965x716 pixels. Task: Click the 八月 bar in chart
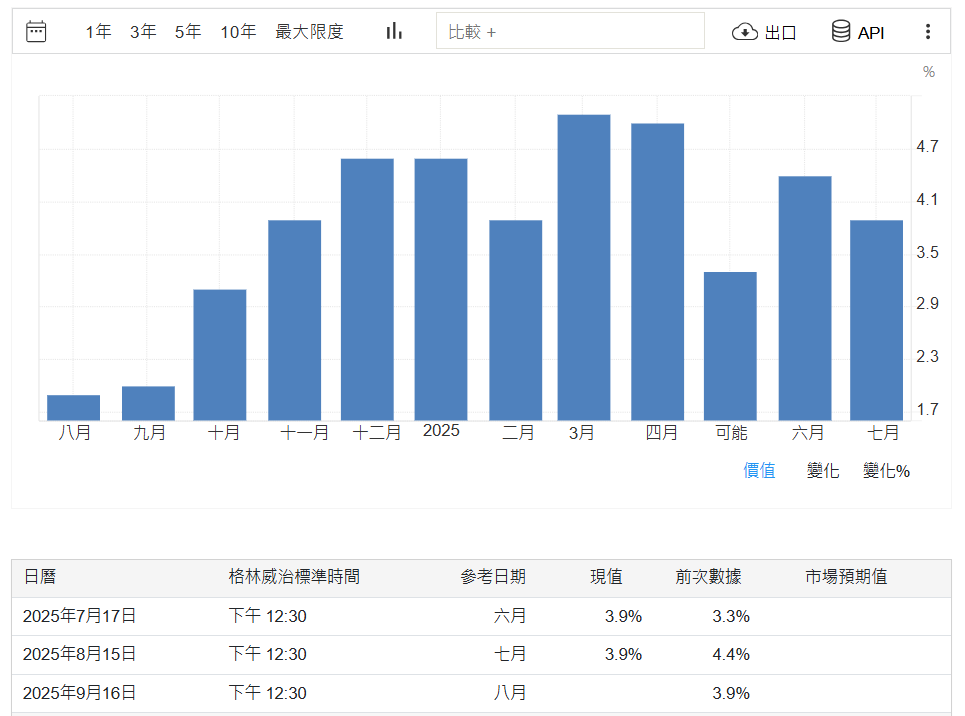tap(73, 408)
